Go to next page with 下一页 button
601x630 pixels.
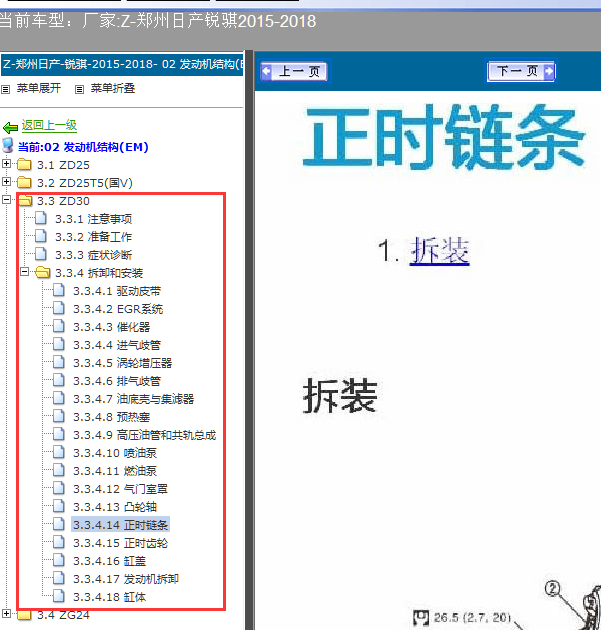(x=521, y=72)
